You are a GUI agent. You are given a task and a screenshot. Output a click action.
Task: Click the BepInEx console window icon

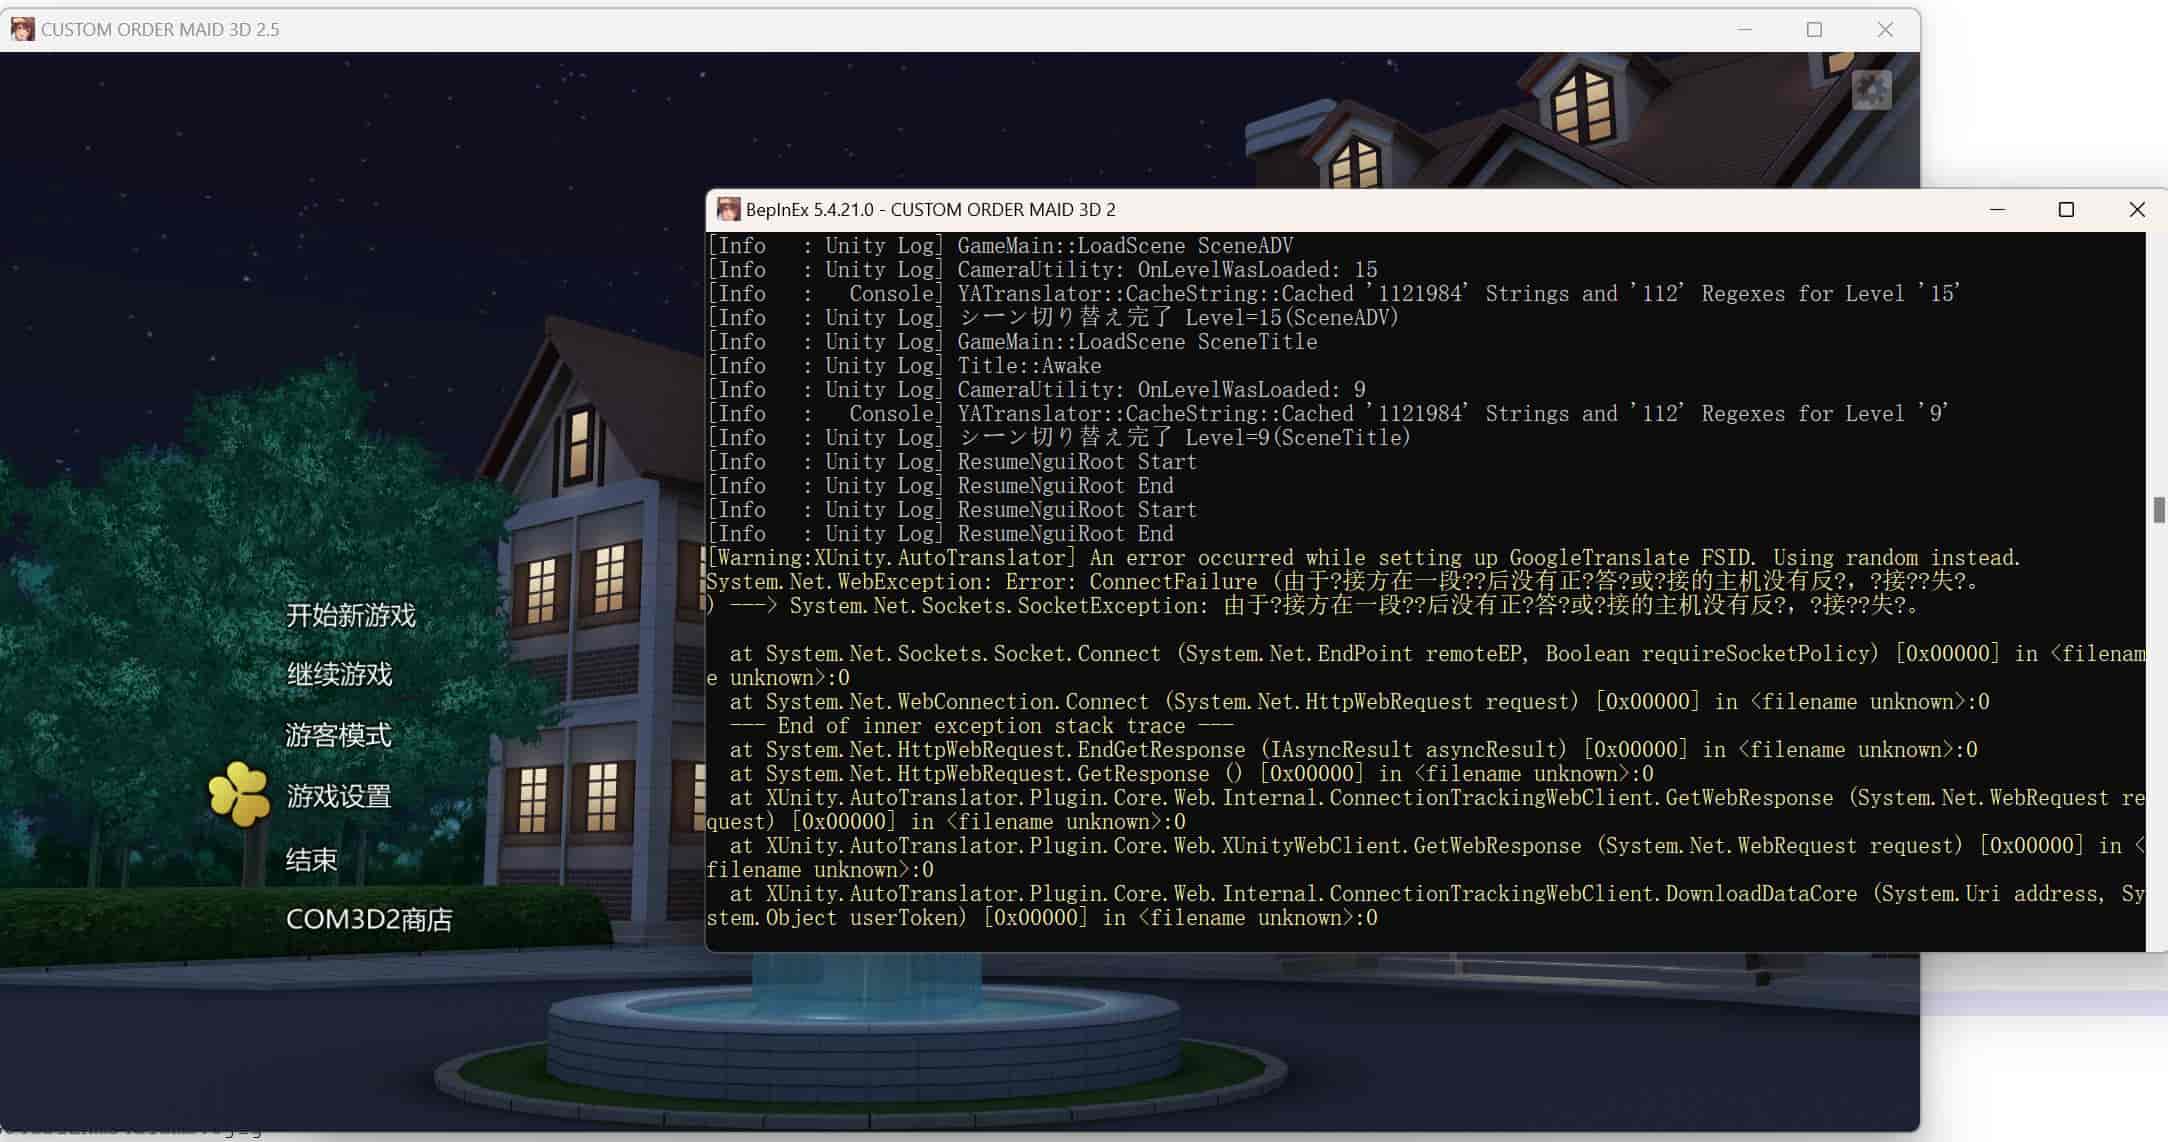coord(729,209)
